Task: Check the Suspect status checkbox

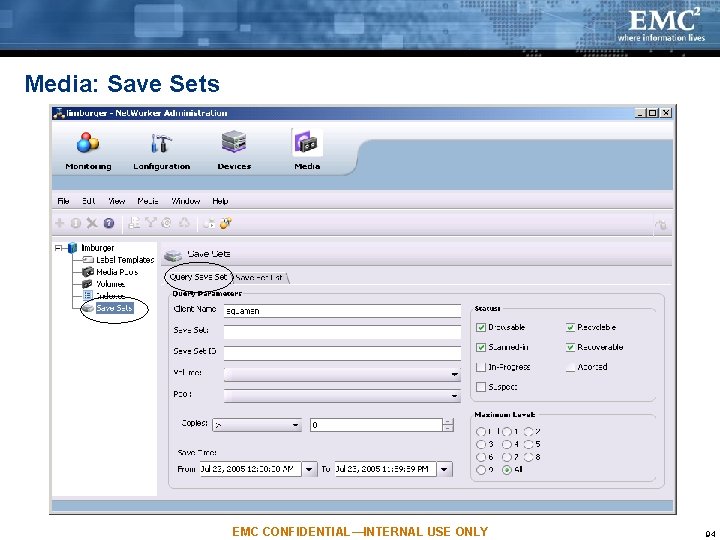Action: (481, 387)
